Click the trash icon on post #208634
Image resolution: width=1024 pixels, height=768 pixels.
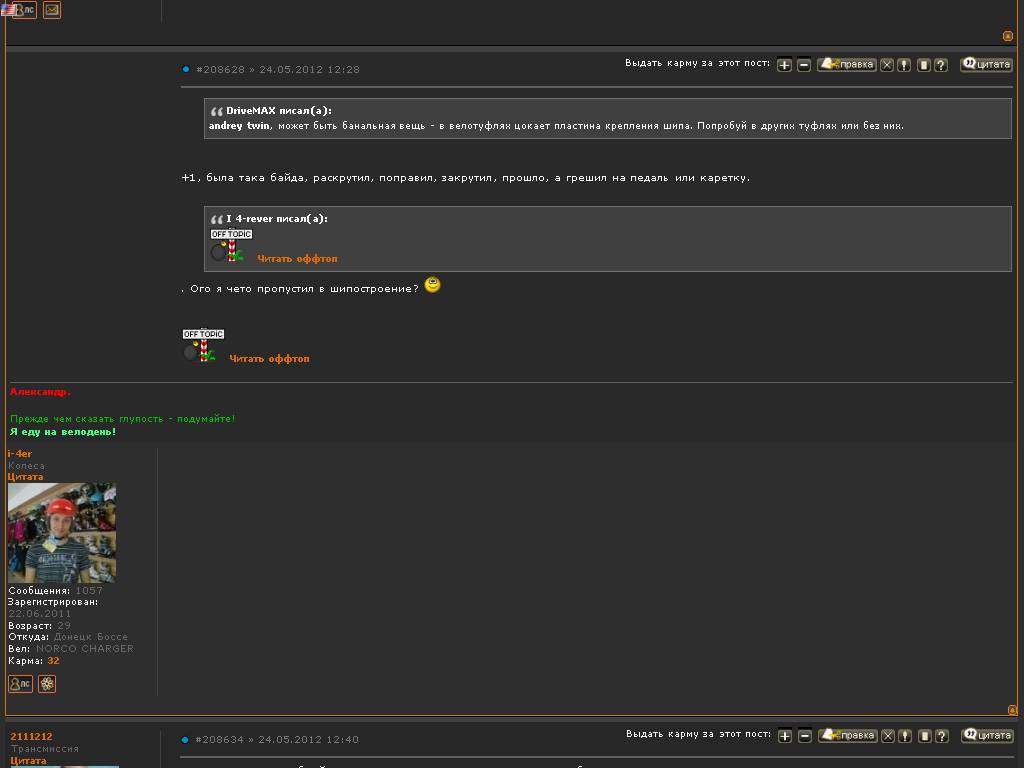(924, 736)
